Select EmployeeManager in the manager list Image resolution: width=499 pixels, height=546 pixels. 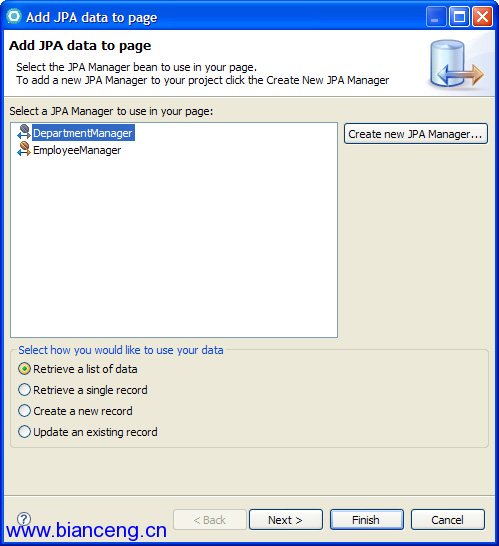pyautogui.click(x=77, y=150)
